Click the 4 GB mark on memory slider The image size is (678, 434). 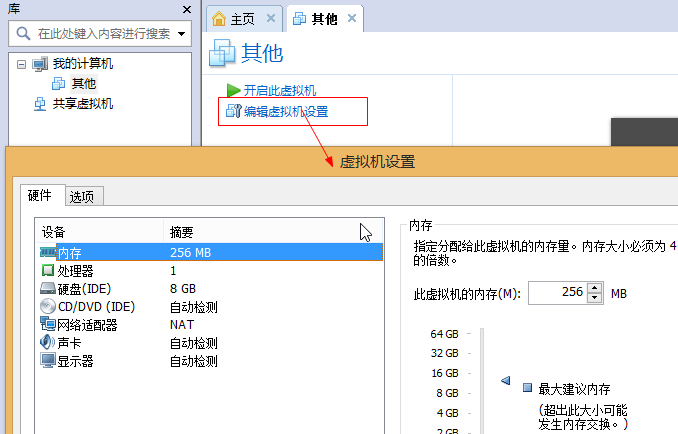[x=448, y=413]
